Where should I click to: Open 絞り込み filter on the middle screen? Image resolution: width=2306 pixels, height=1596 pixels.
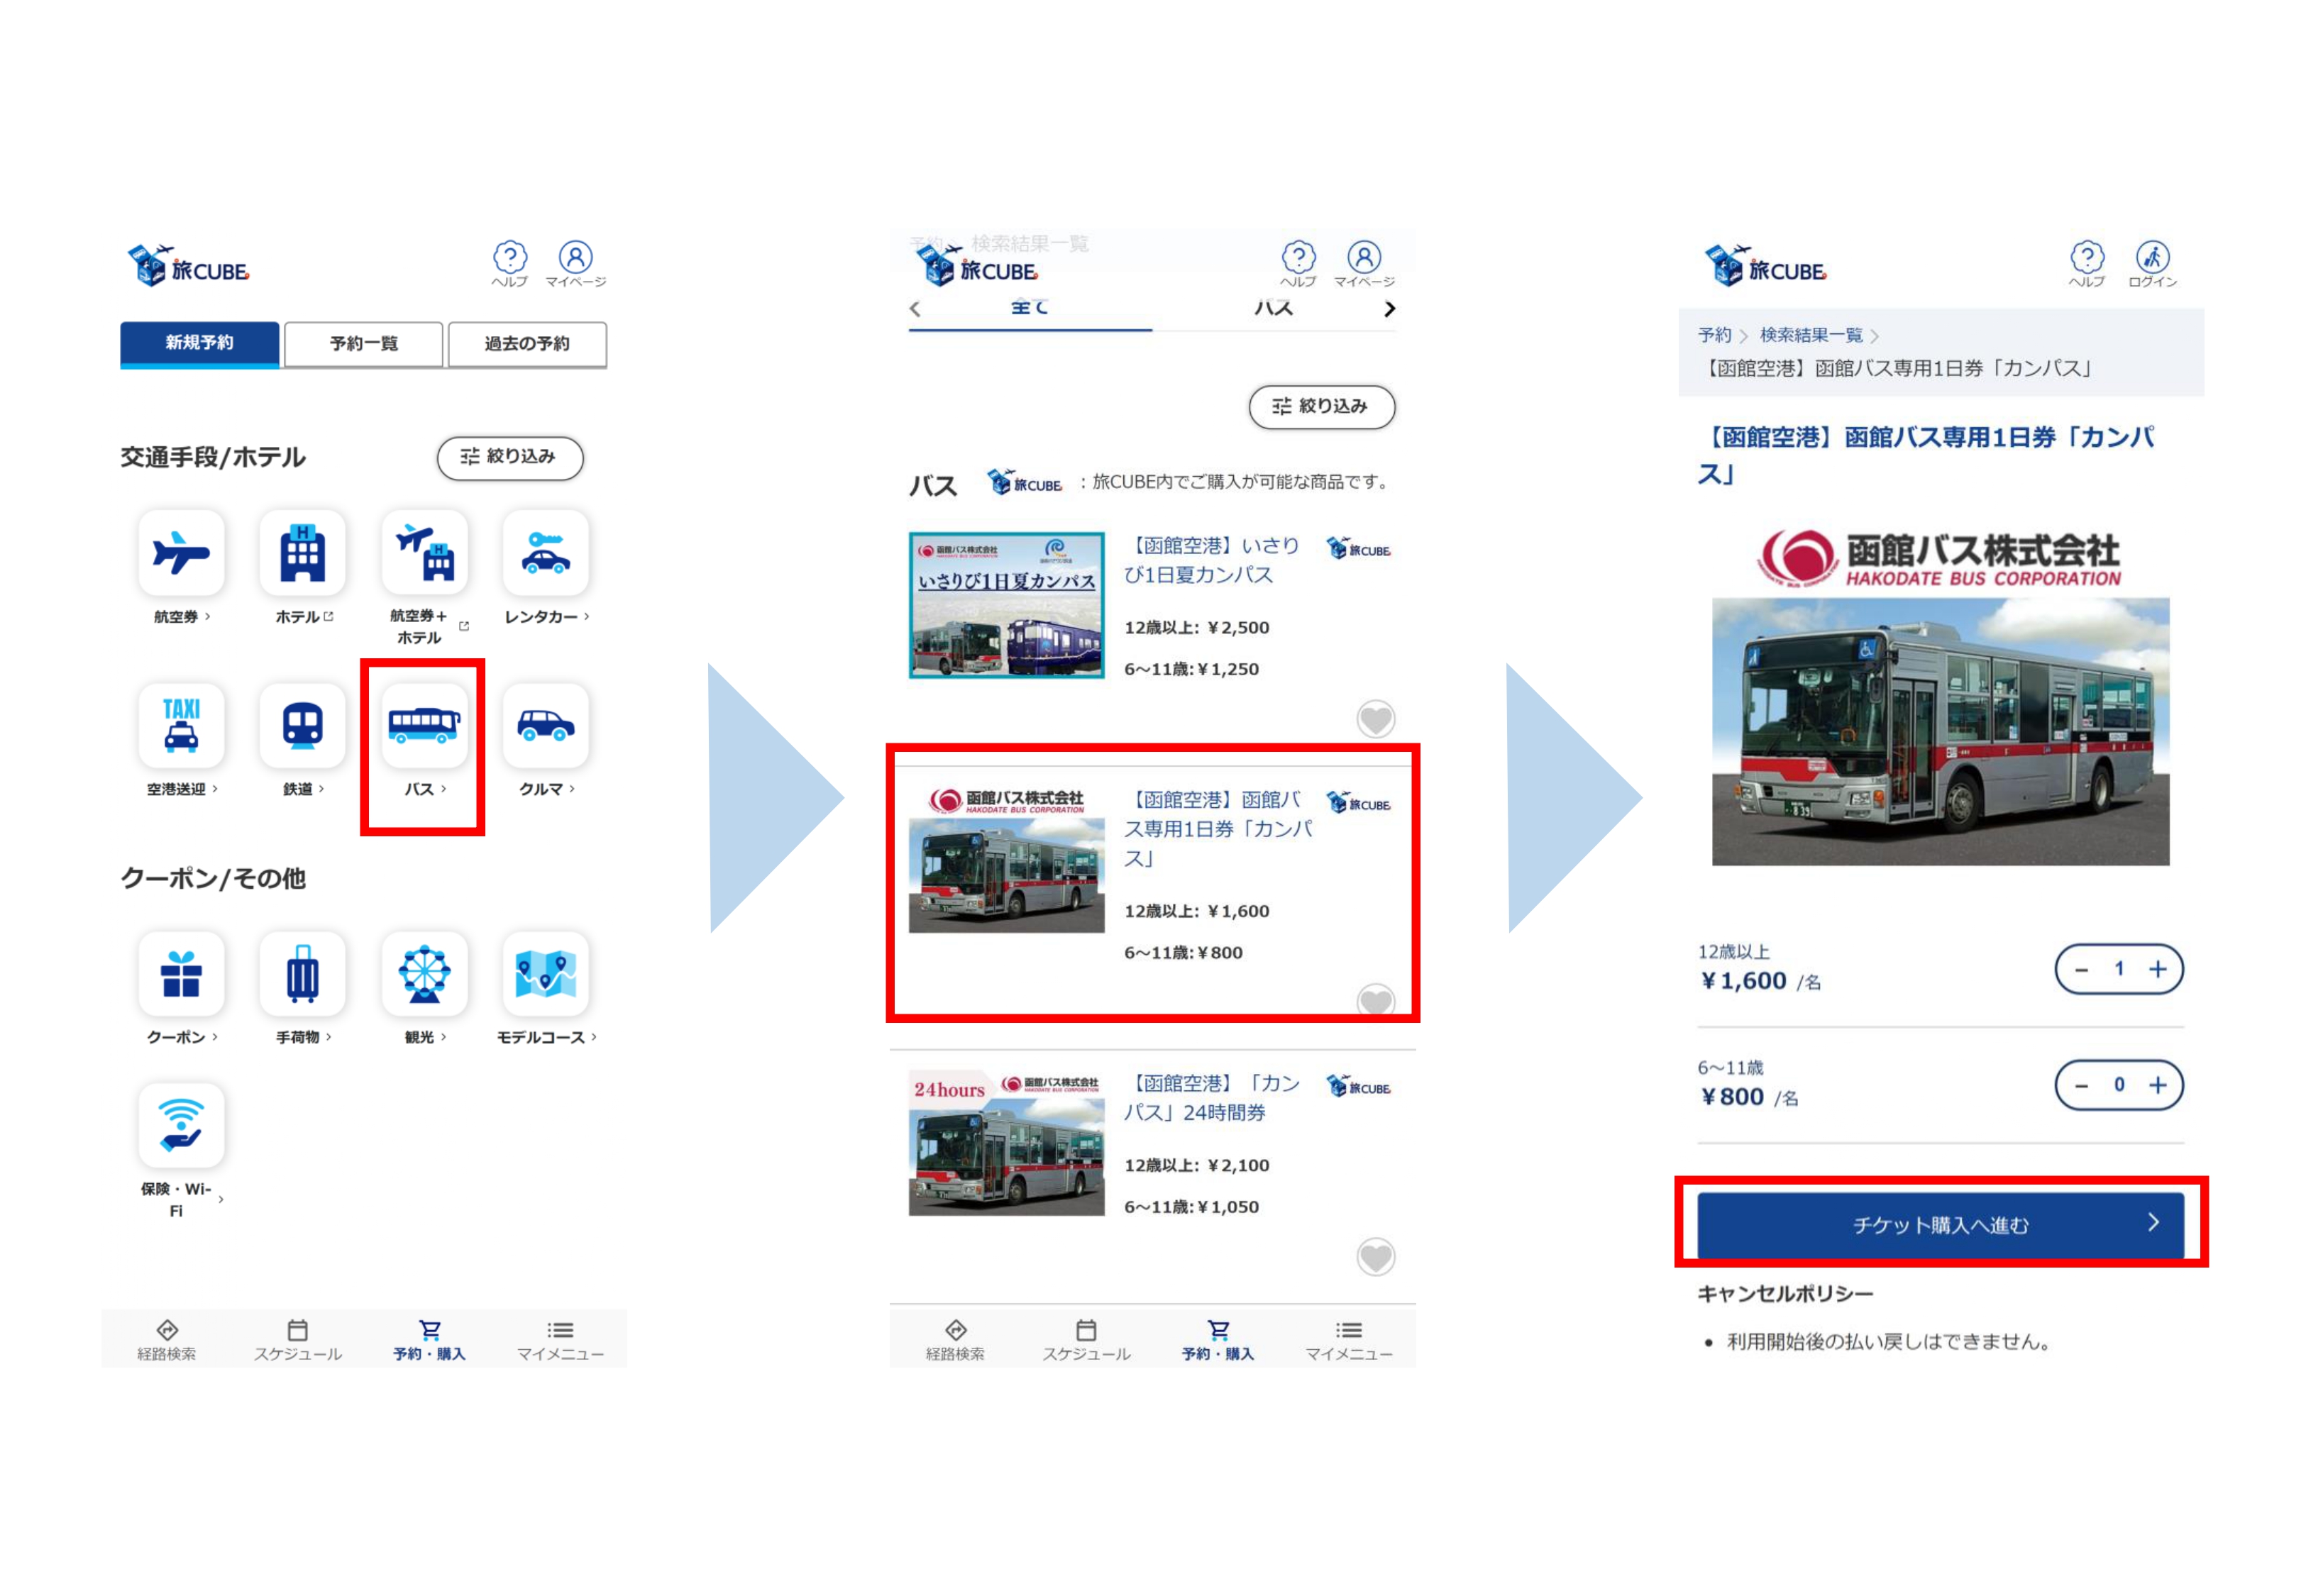coord(1322,407)
